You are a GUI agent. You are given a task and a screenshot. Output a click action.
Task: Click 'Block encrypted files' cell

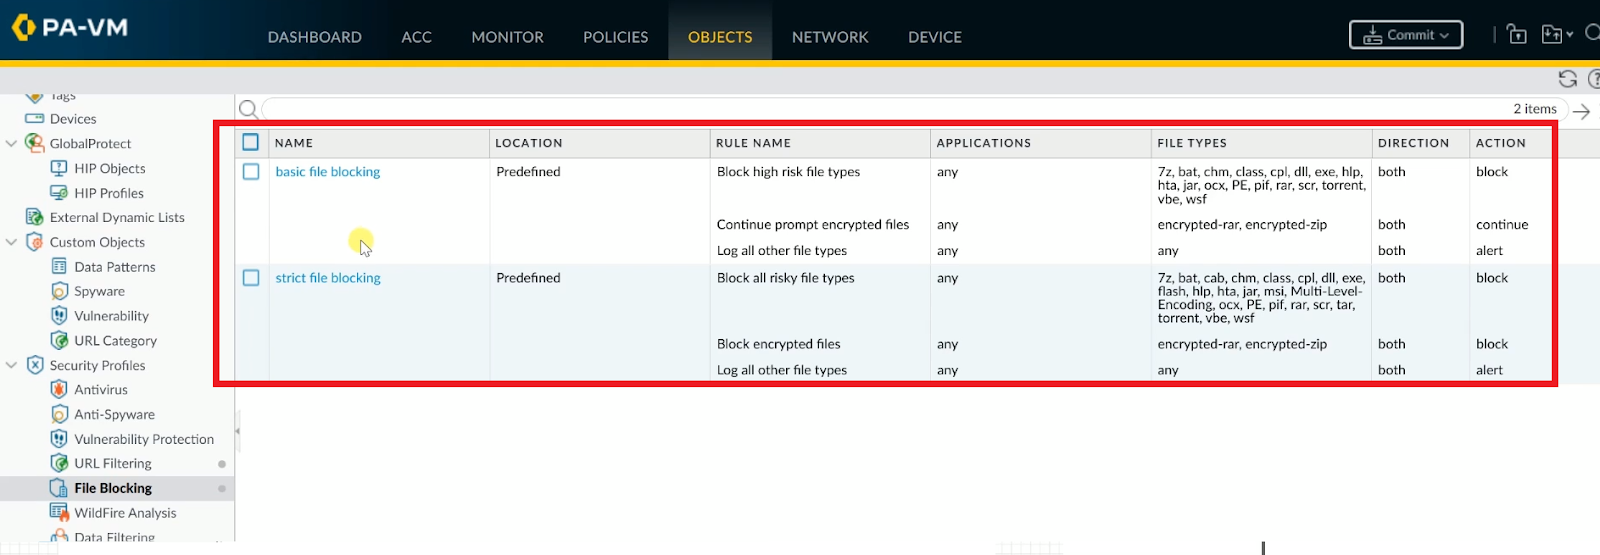(778, 344)
